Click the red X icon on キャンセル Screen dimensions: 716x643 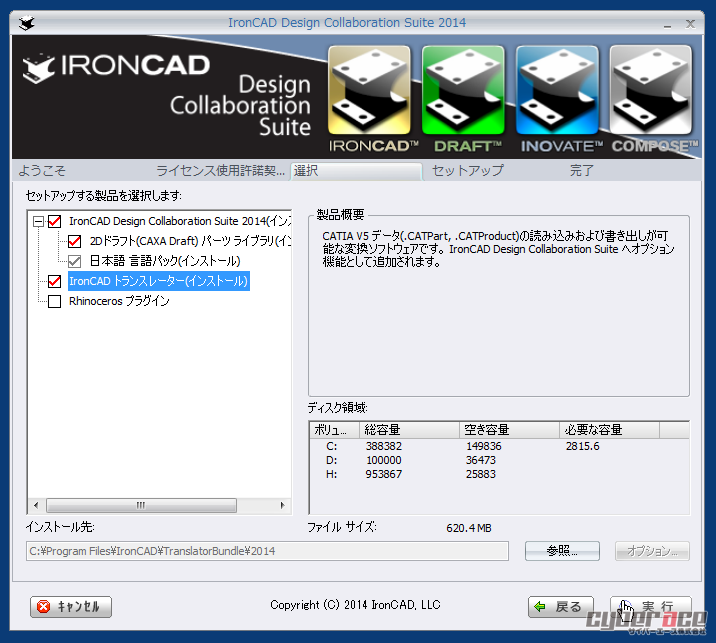[x=44, y=607]
